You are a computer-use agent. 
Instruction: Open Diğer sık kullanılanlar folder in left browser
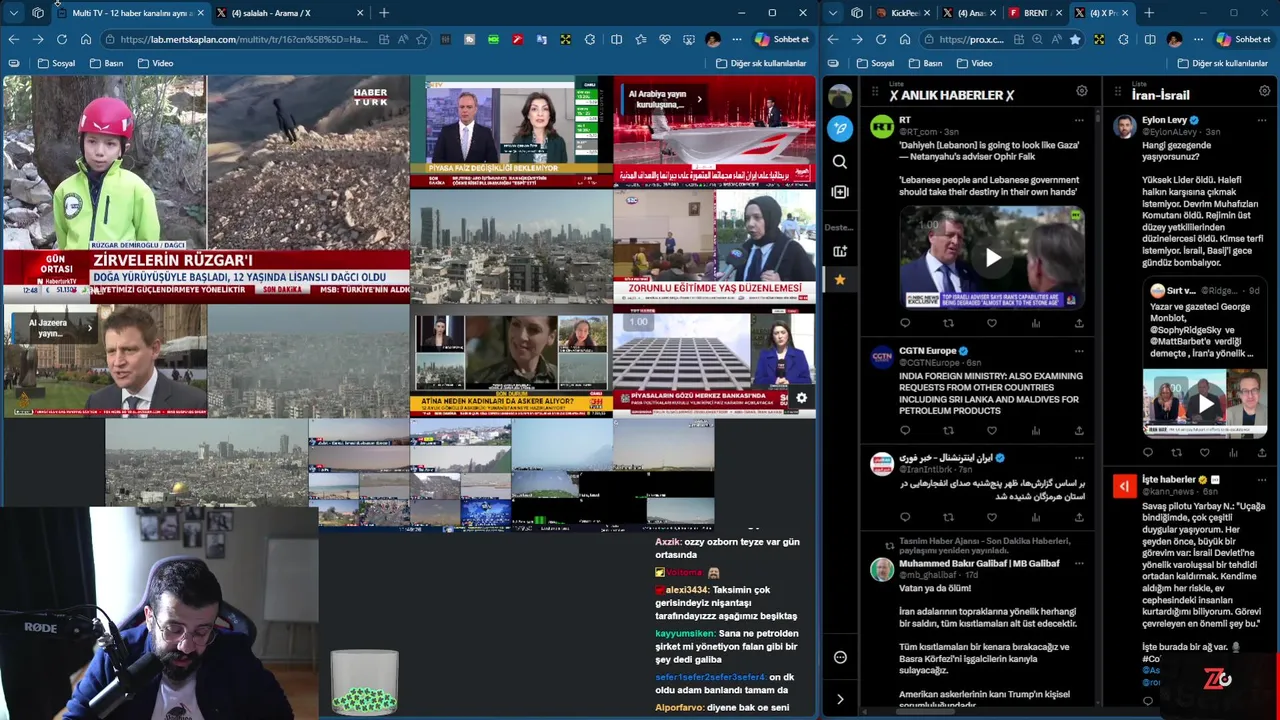coord(761,63)
